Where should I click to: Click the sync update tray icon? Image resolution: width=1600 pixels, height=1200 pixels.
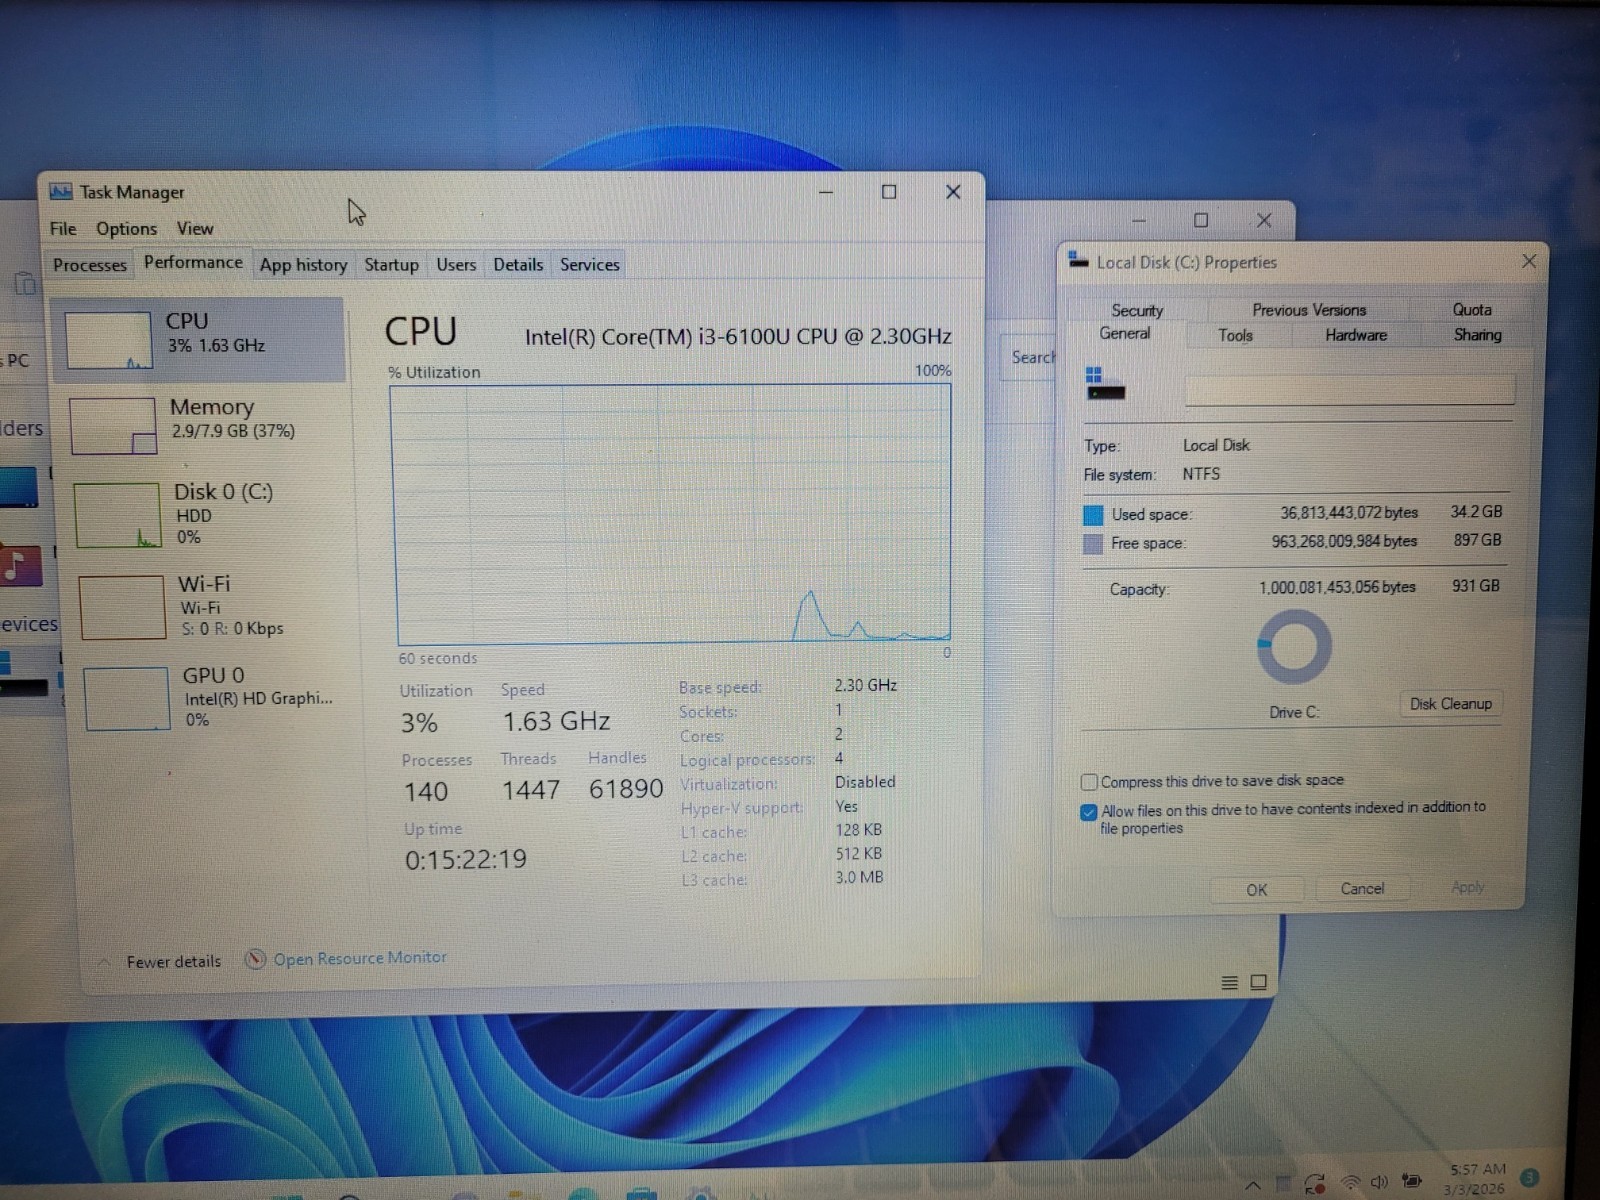pos(1315,1184)
